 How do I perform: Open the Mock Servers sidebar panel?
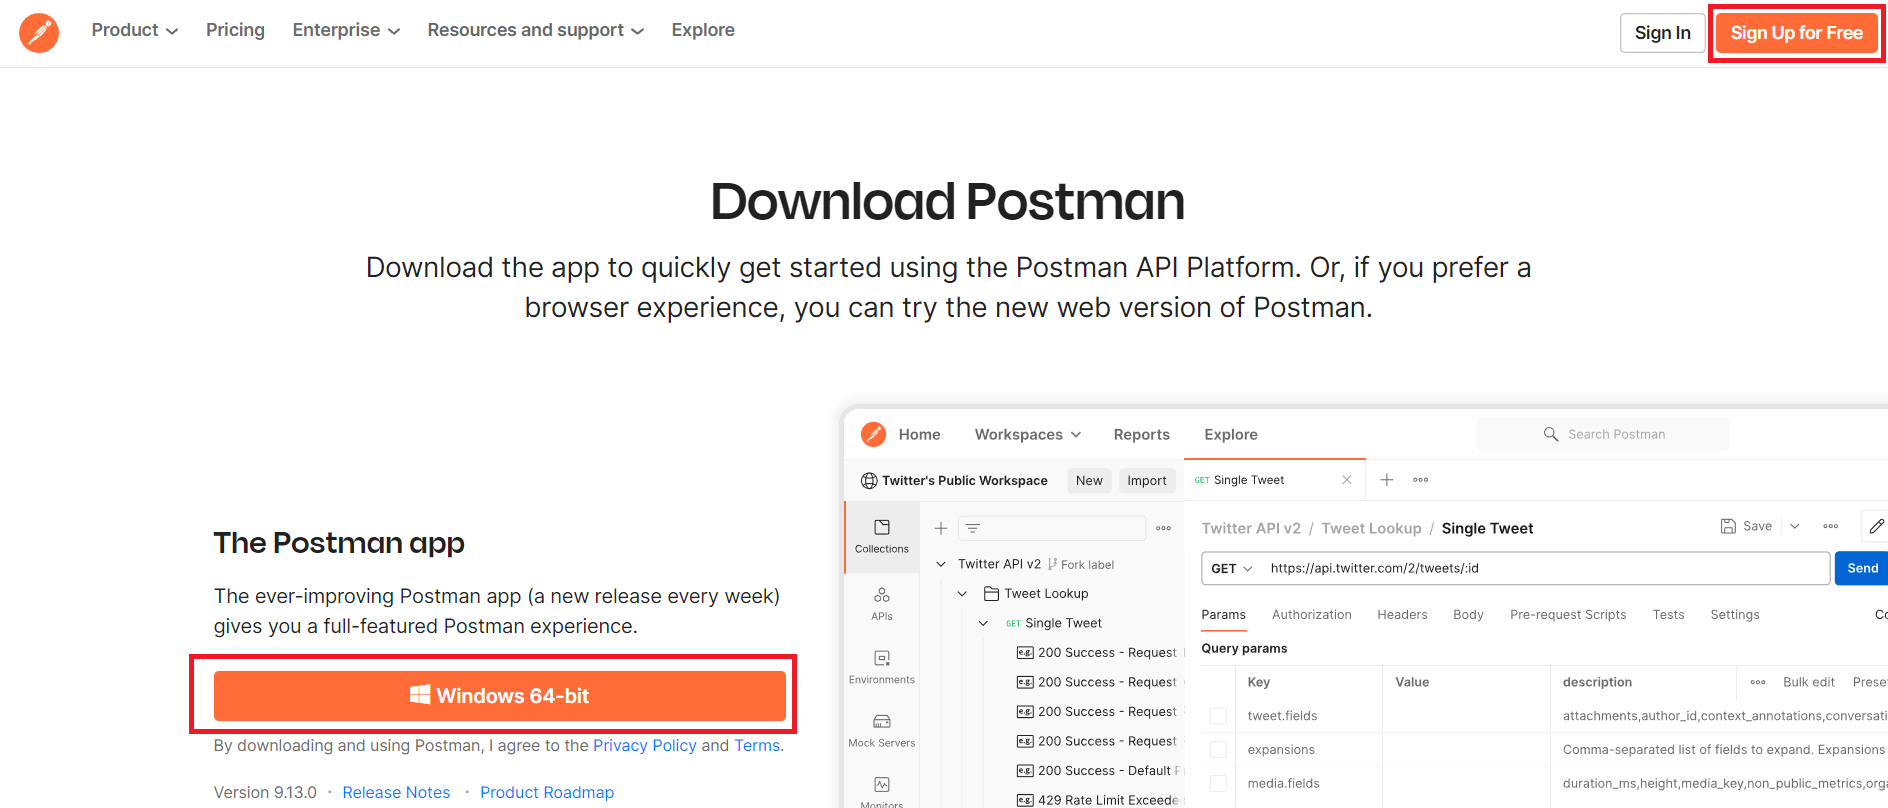coord(881,730)
